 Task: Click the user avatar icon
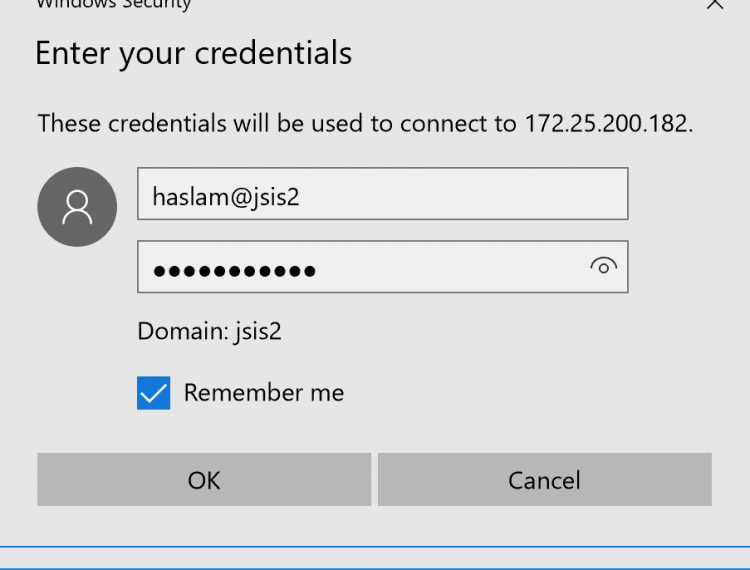pyautogui.click(x=77, y=207)
